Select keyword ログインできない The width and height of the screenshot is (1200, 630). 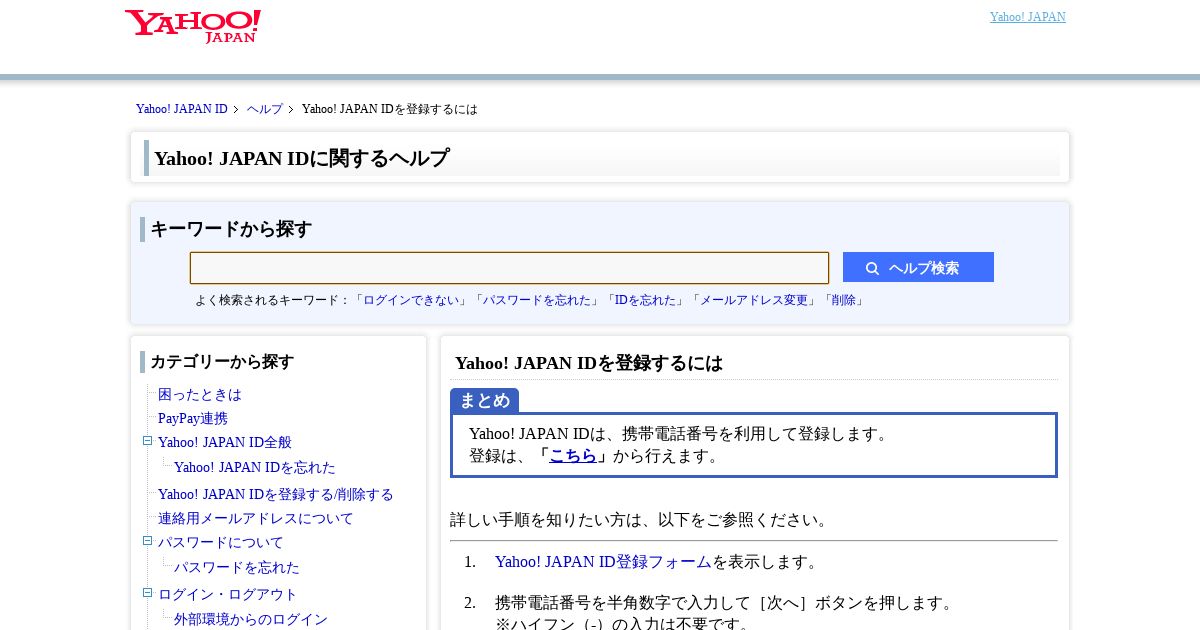(412, 300)
